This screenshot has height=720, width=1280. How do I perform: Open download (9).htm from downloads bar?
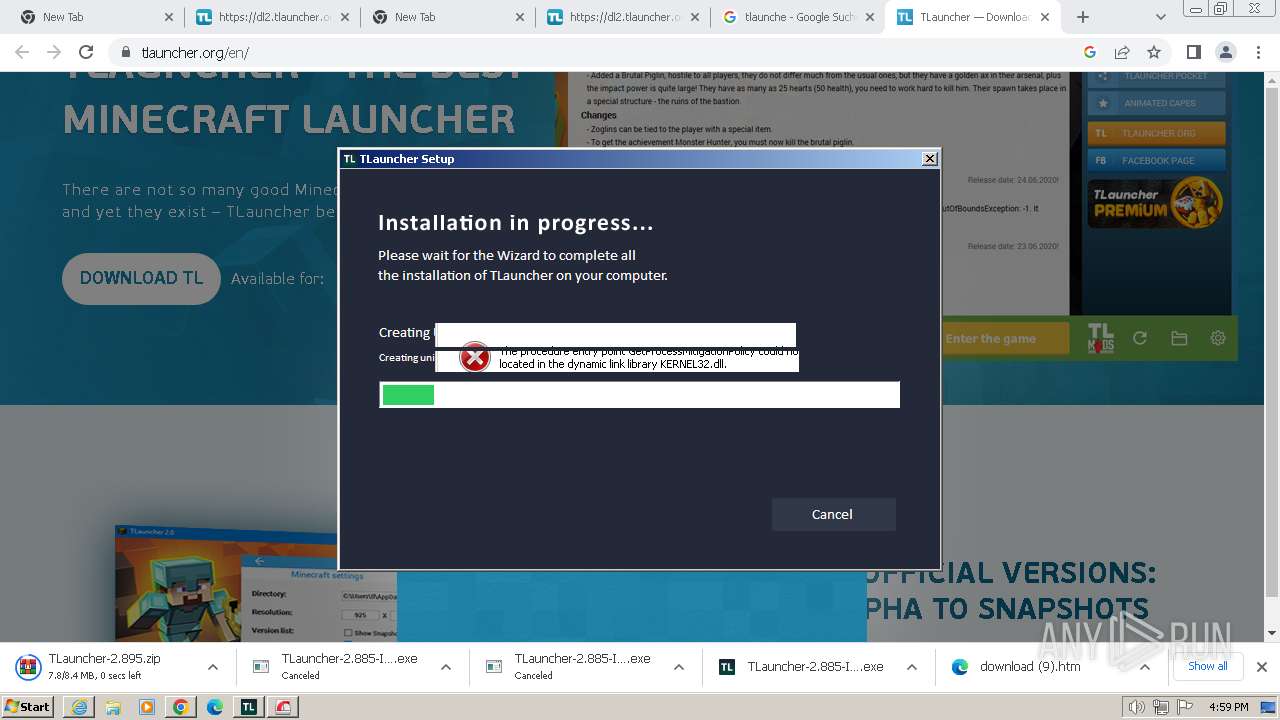pyautogui.click(x=1030, y=667)
